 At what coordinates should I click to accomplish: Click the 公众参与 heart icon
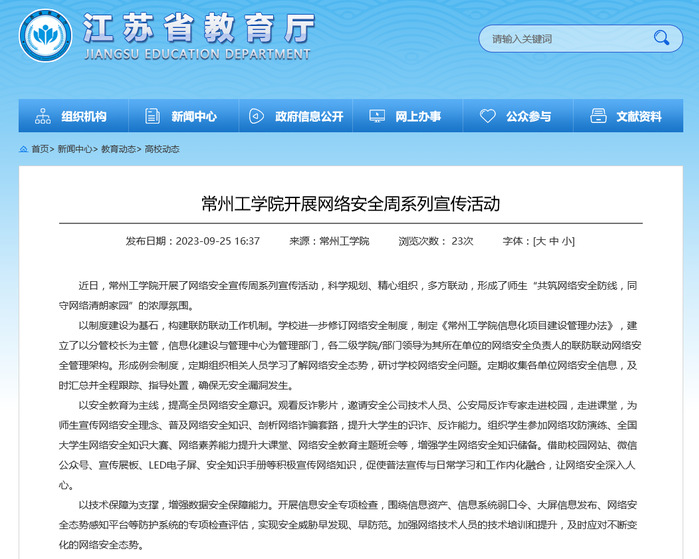[x=488, y=116]
